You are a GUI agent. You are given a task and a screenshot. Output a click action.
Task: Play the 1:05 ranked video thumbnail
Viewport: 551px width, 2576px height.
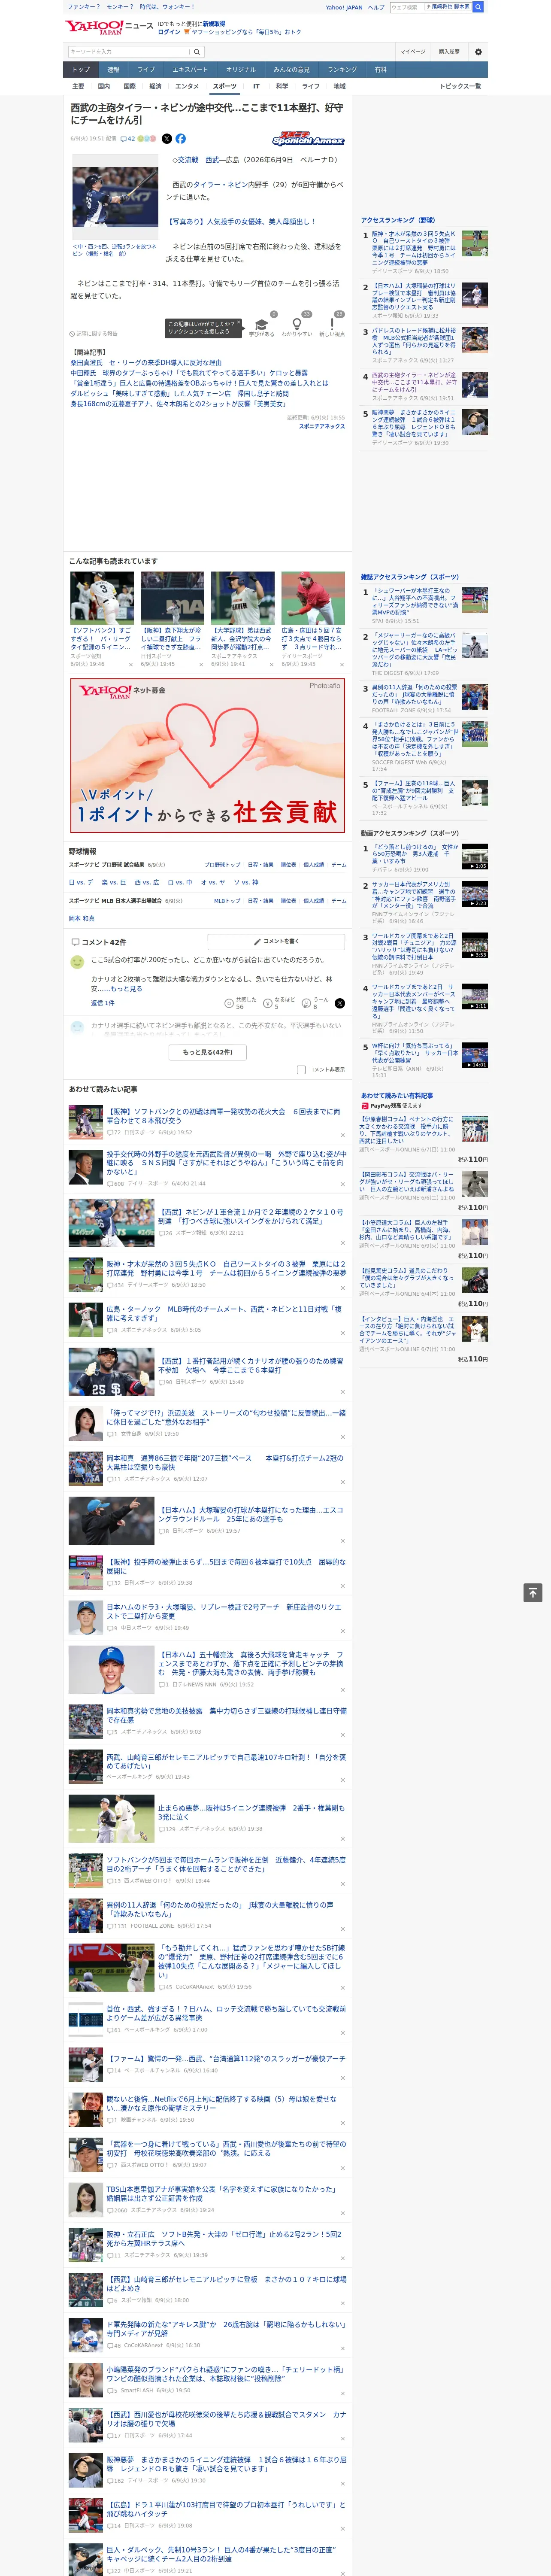point(475,857)
